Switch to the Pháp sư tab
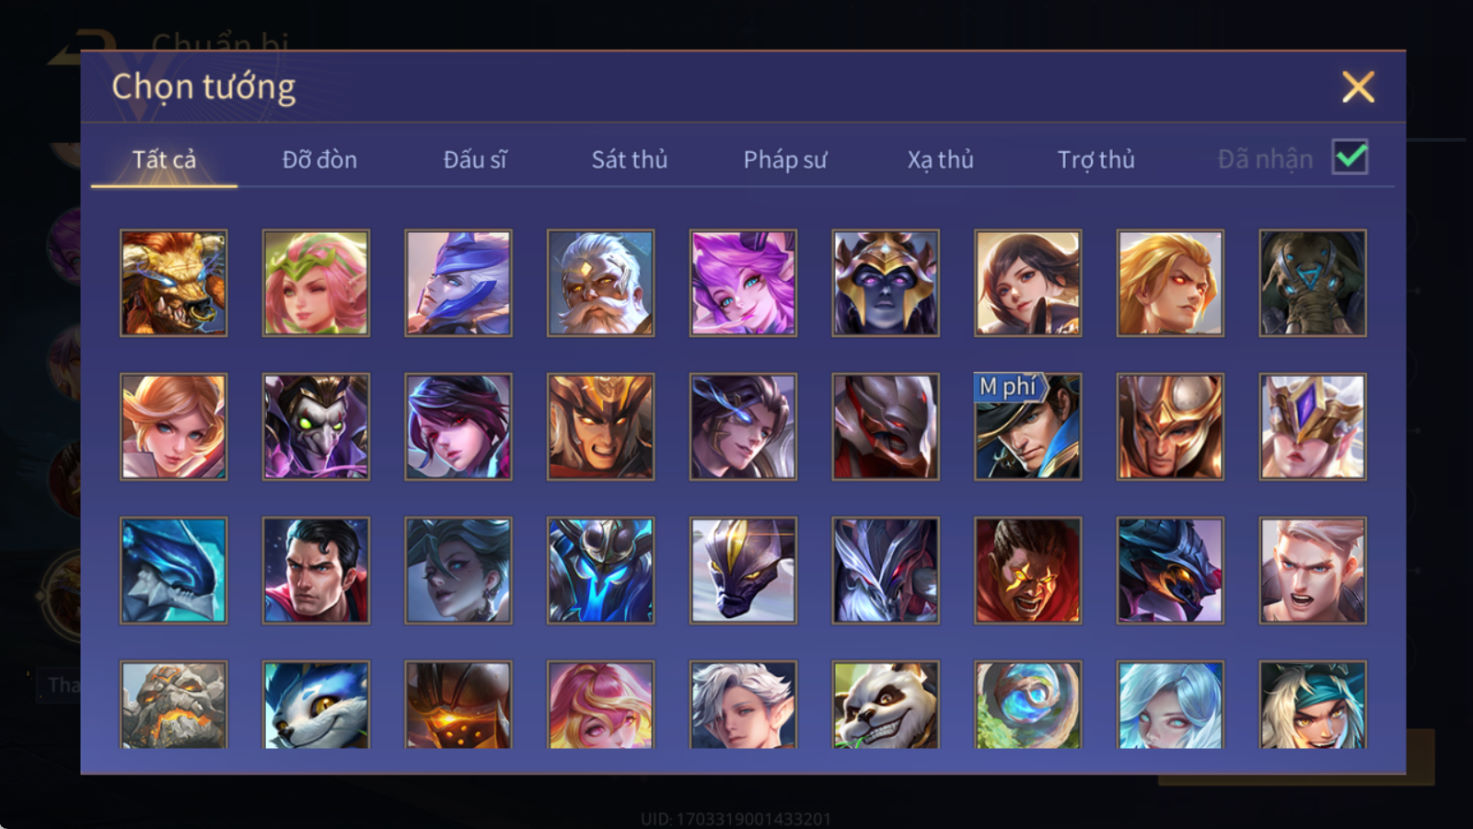1473x829 pixels. [785, 159]
